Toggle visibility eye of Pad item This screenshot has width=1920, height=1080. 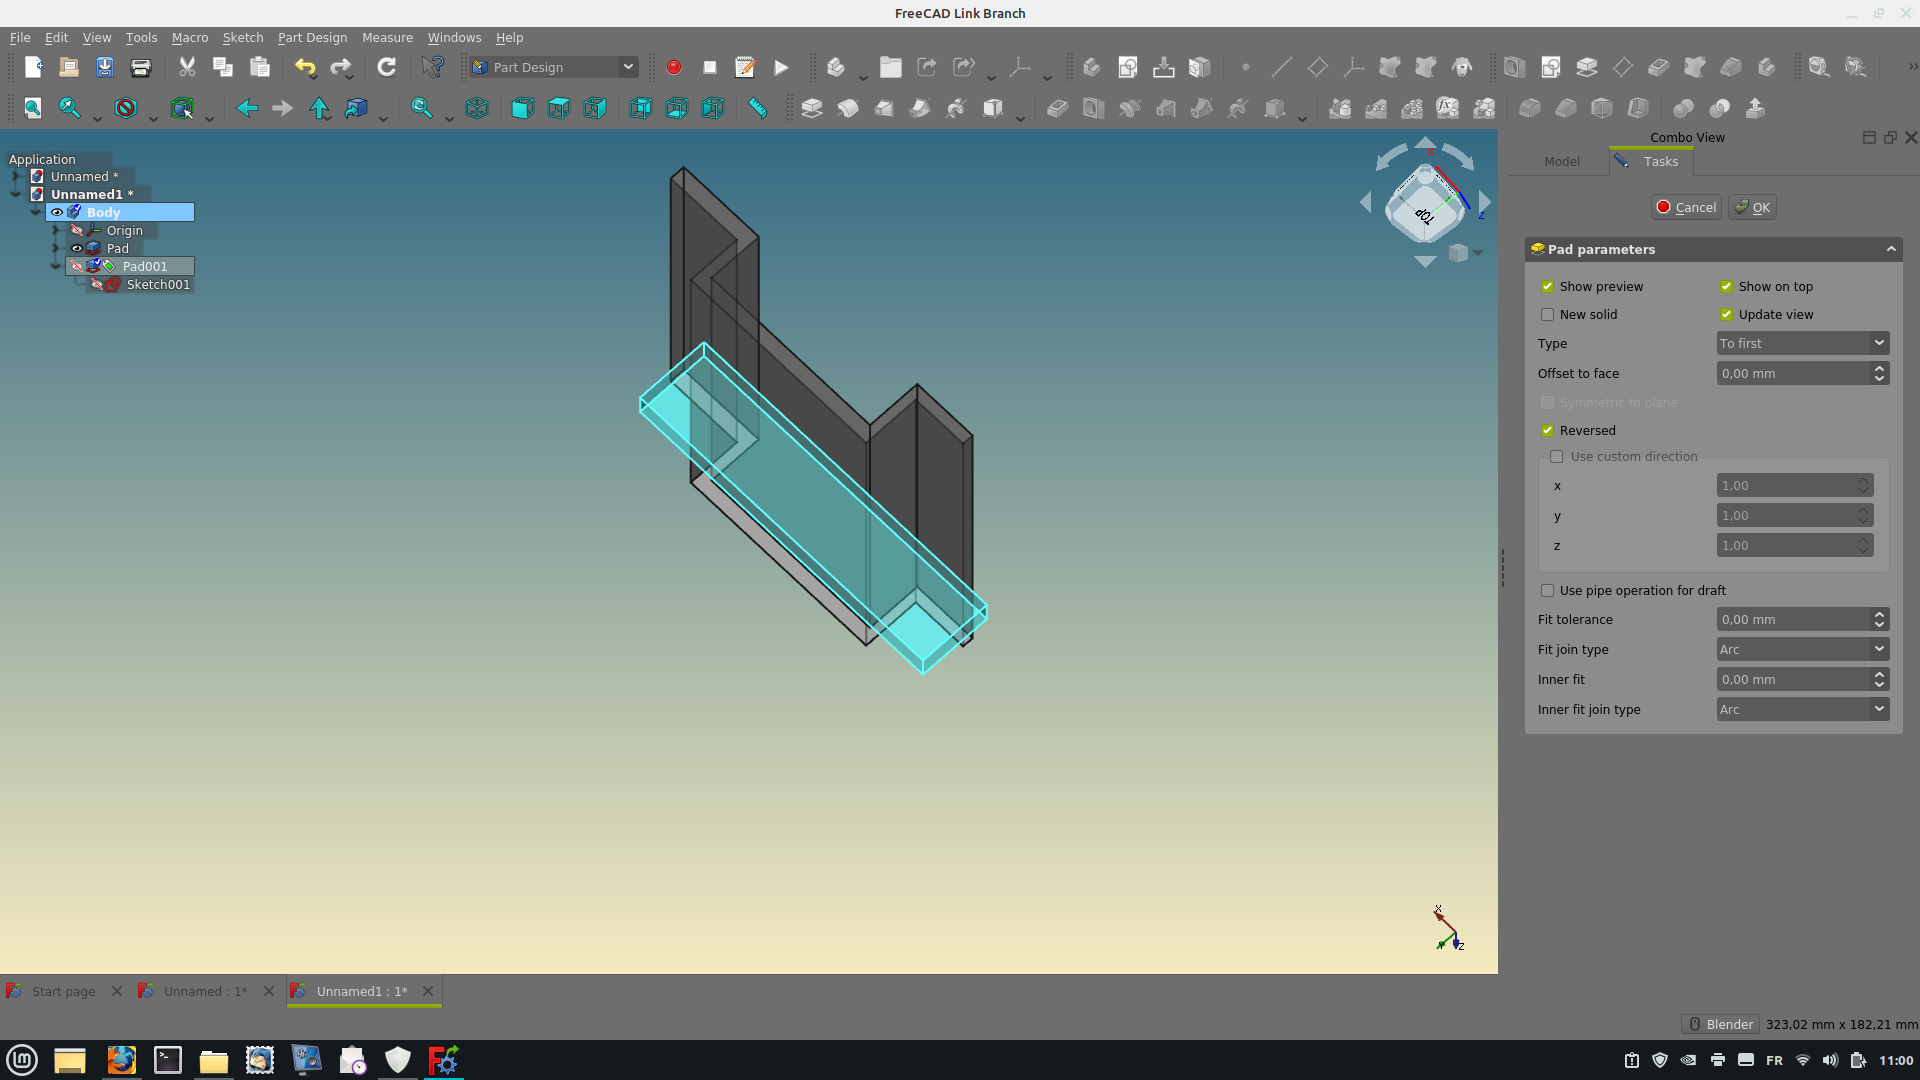tap(77, 249)
